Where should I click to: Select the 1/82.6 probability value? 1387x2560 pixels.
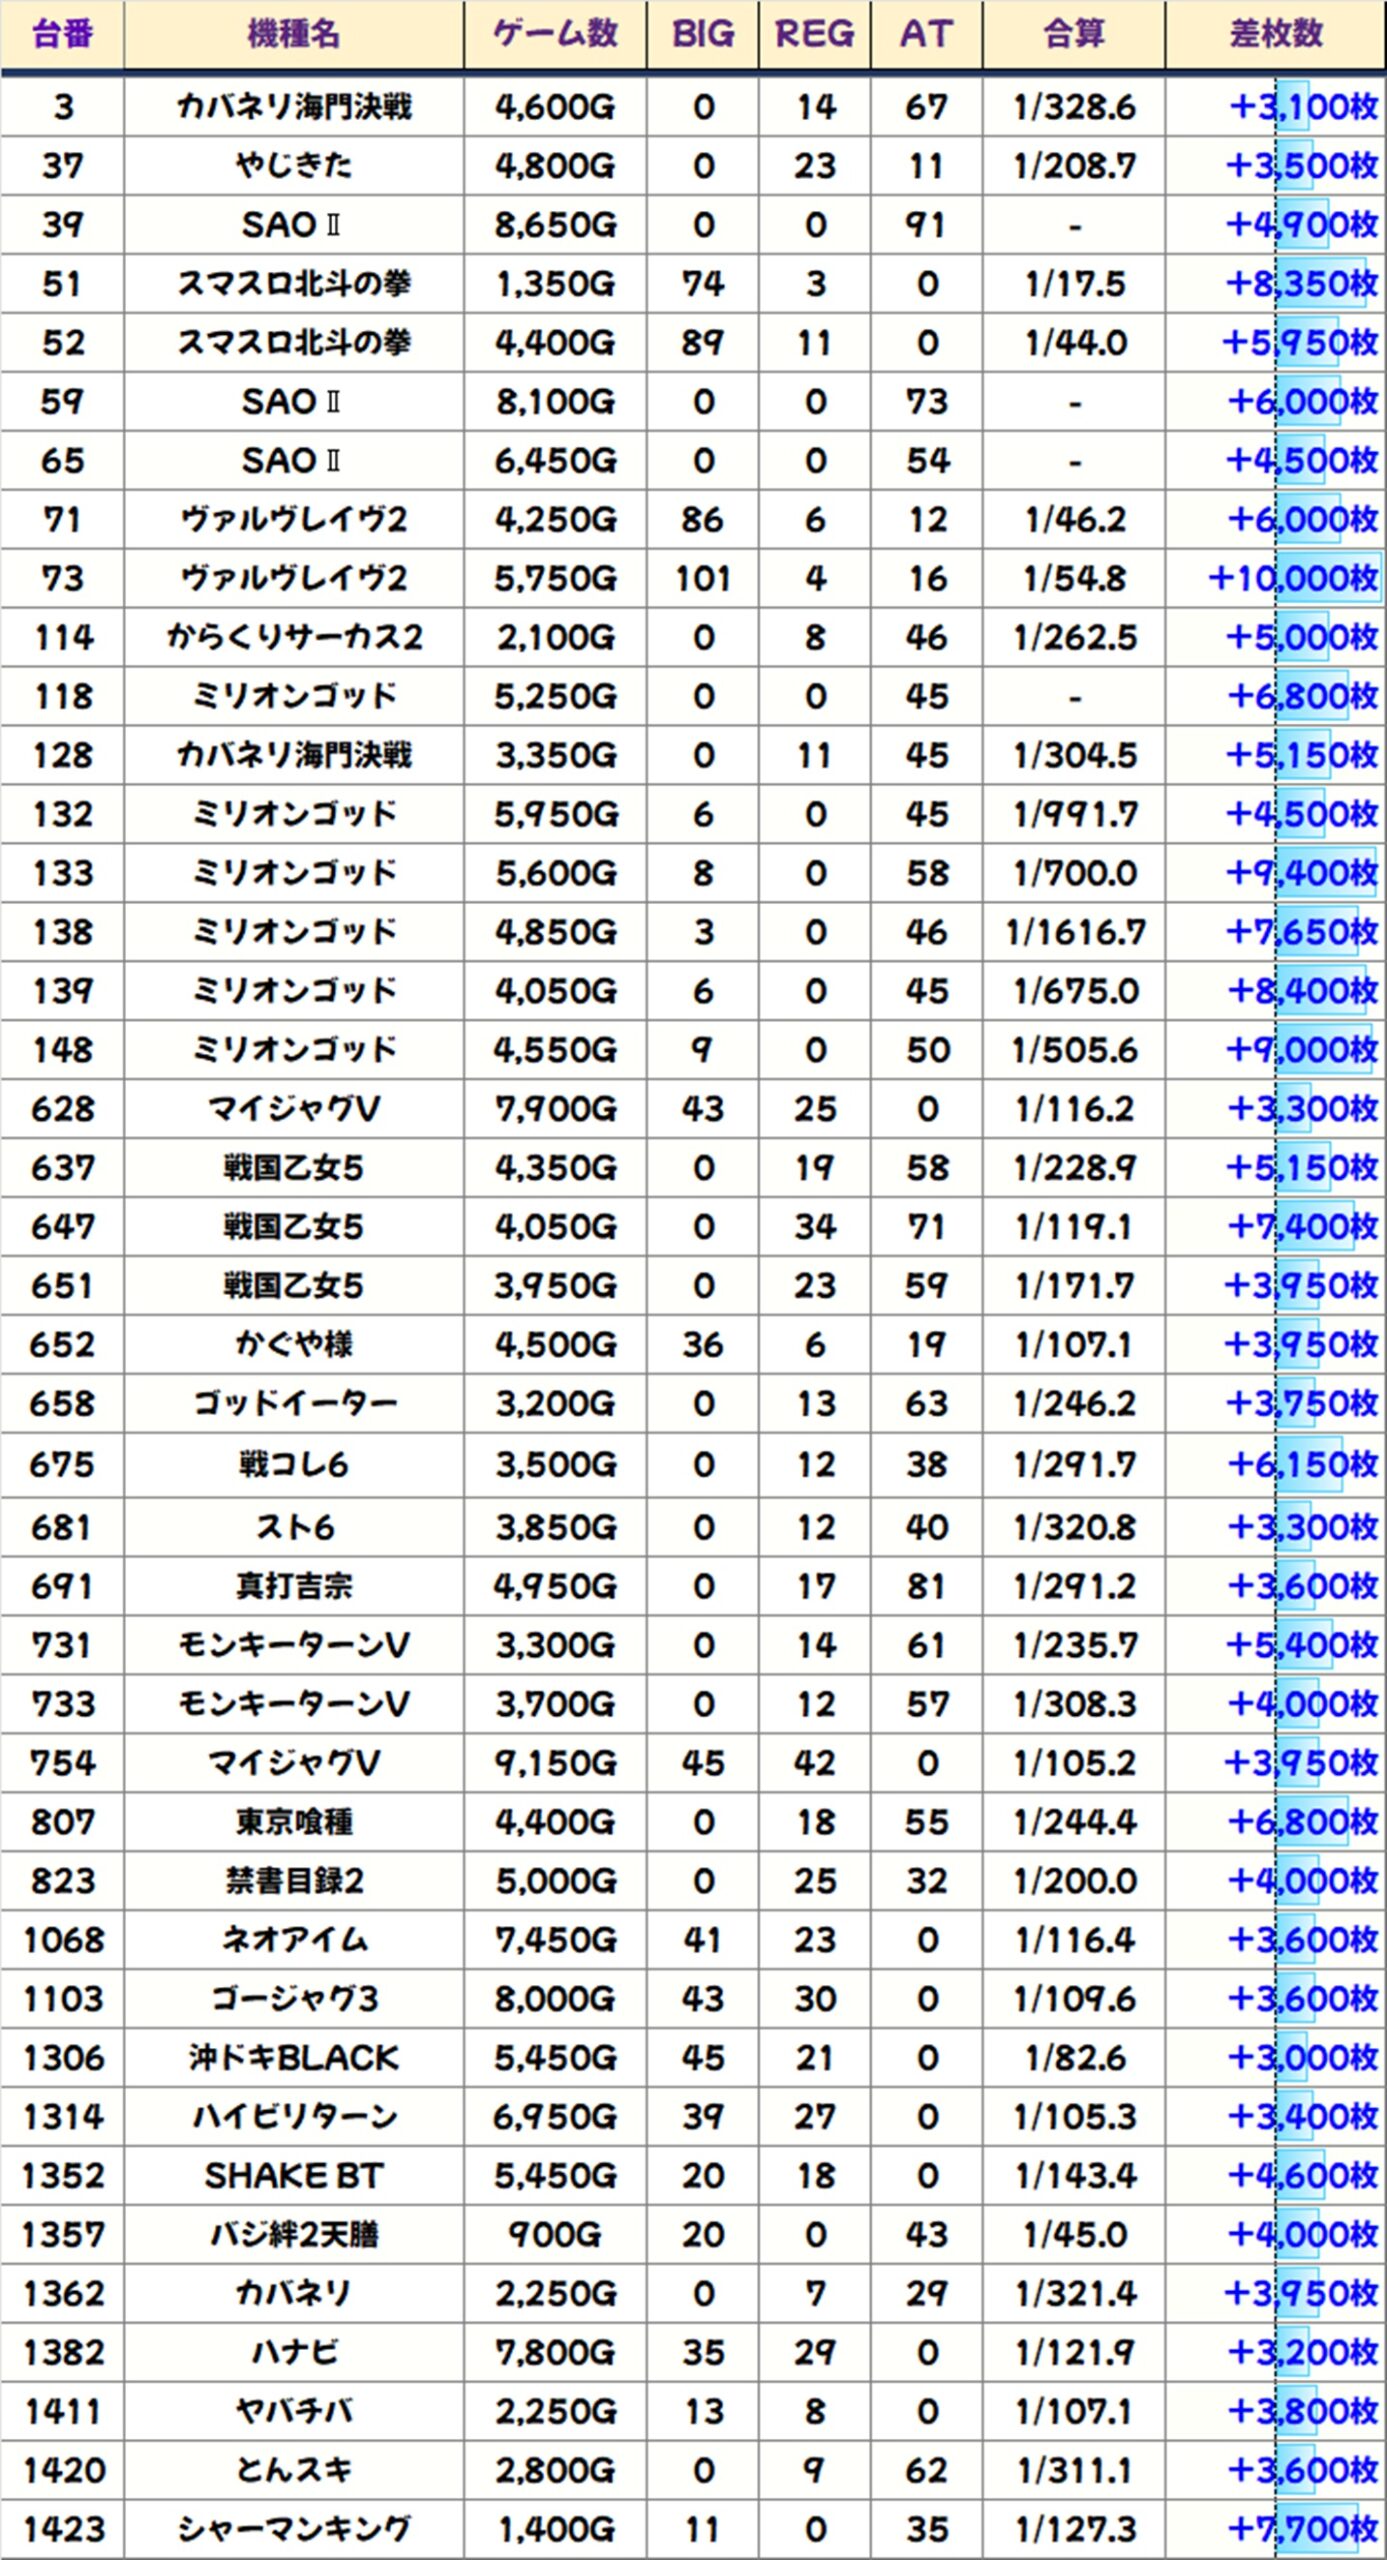click(x=1074, y=2059)
